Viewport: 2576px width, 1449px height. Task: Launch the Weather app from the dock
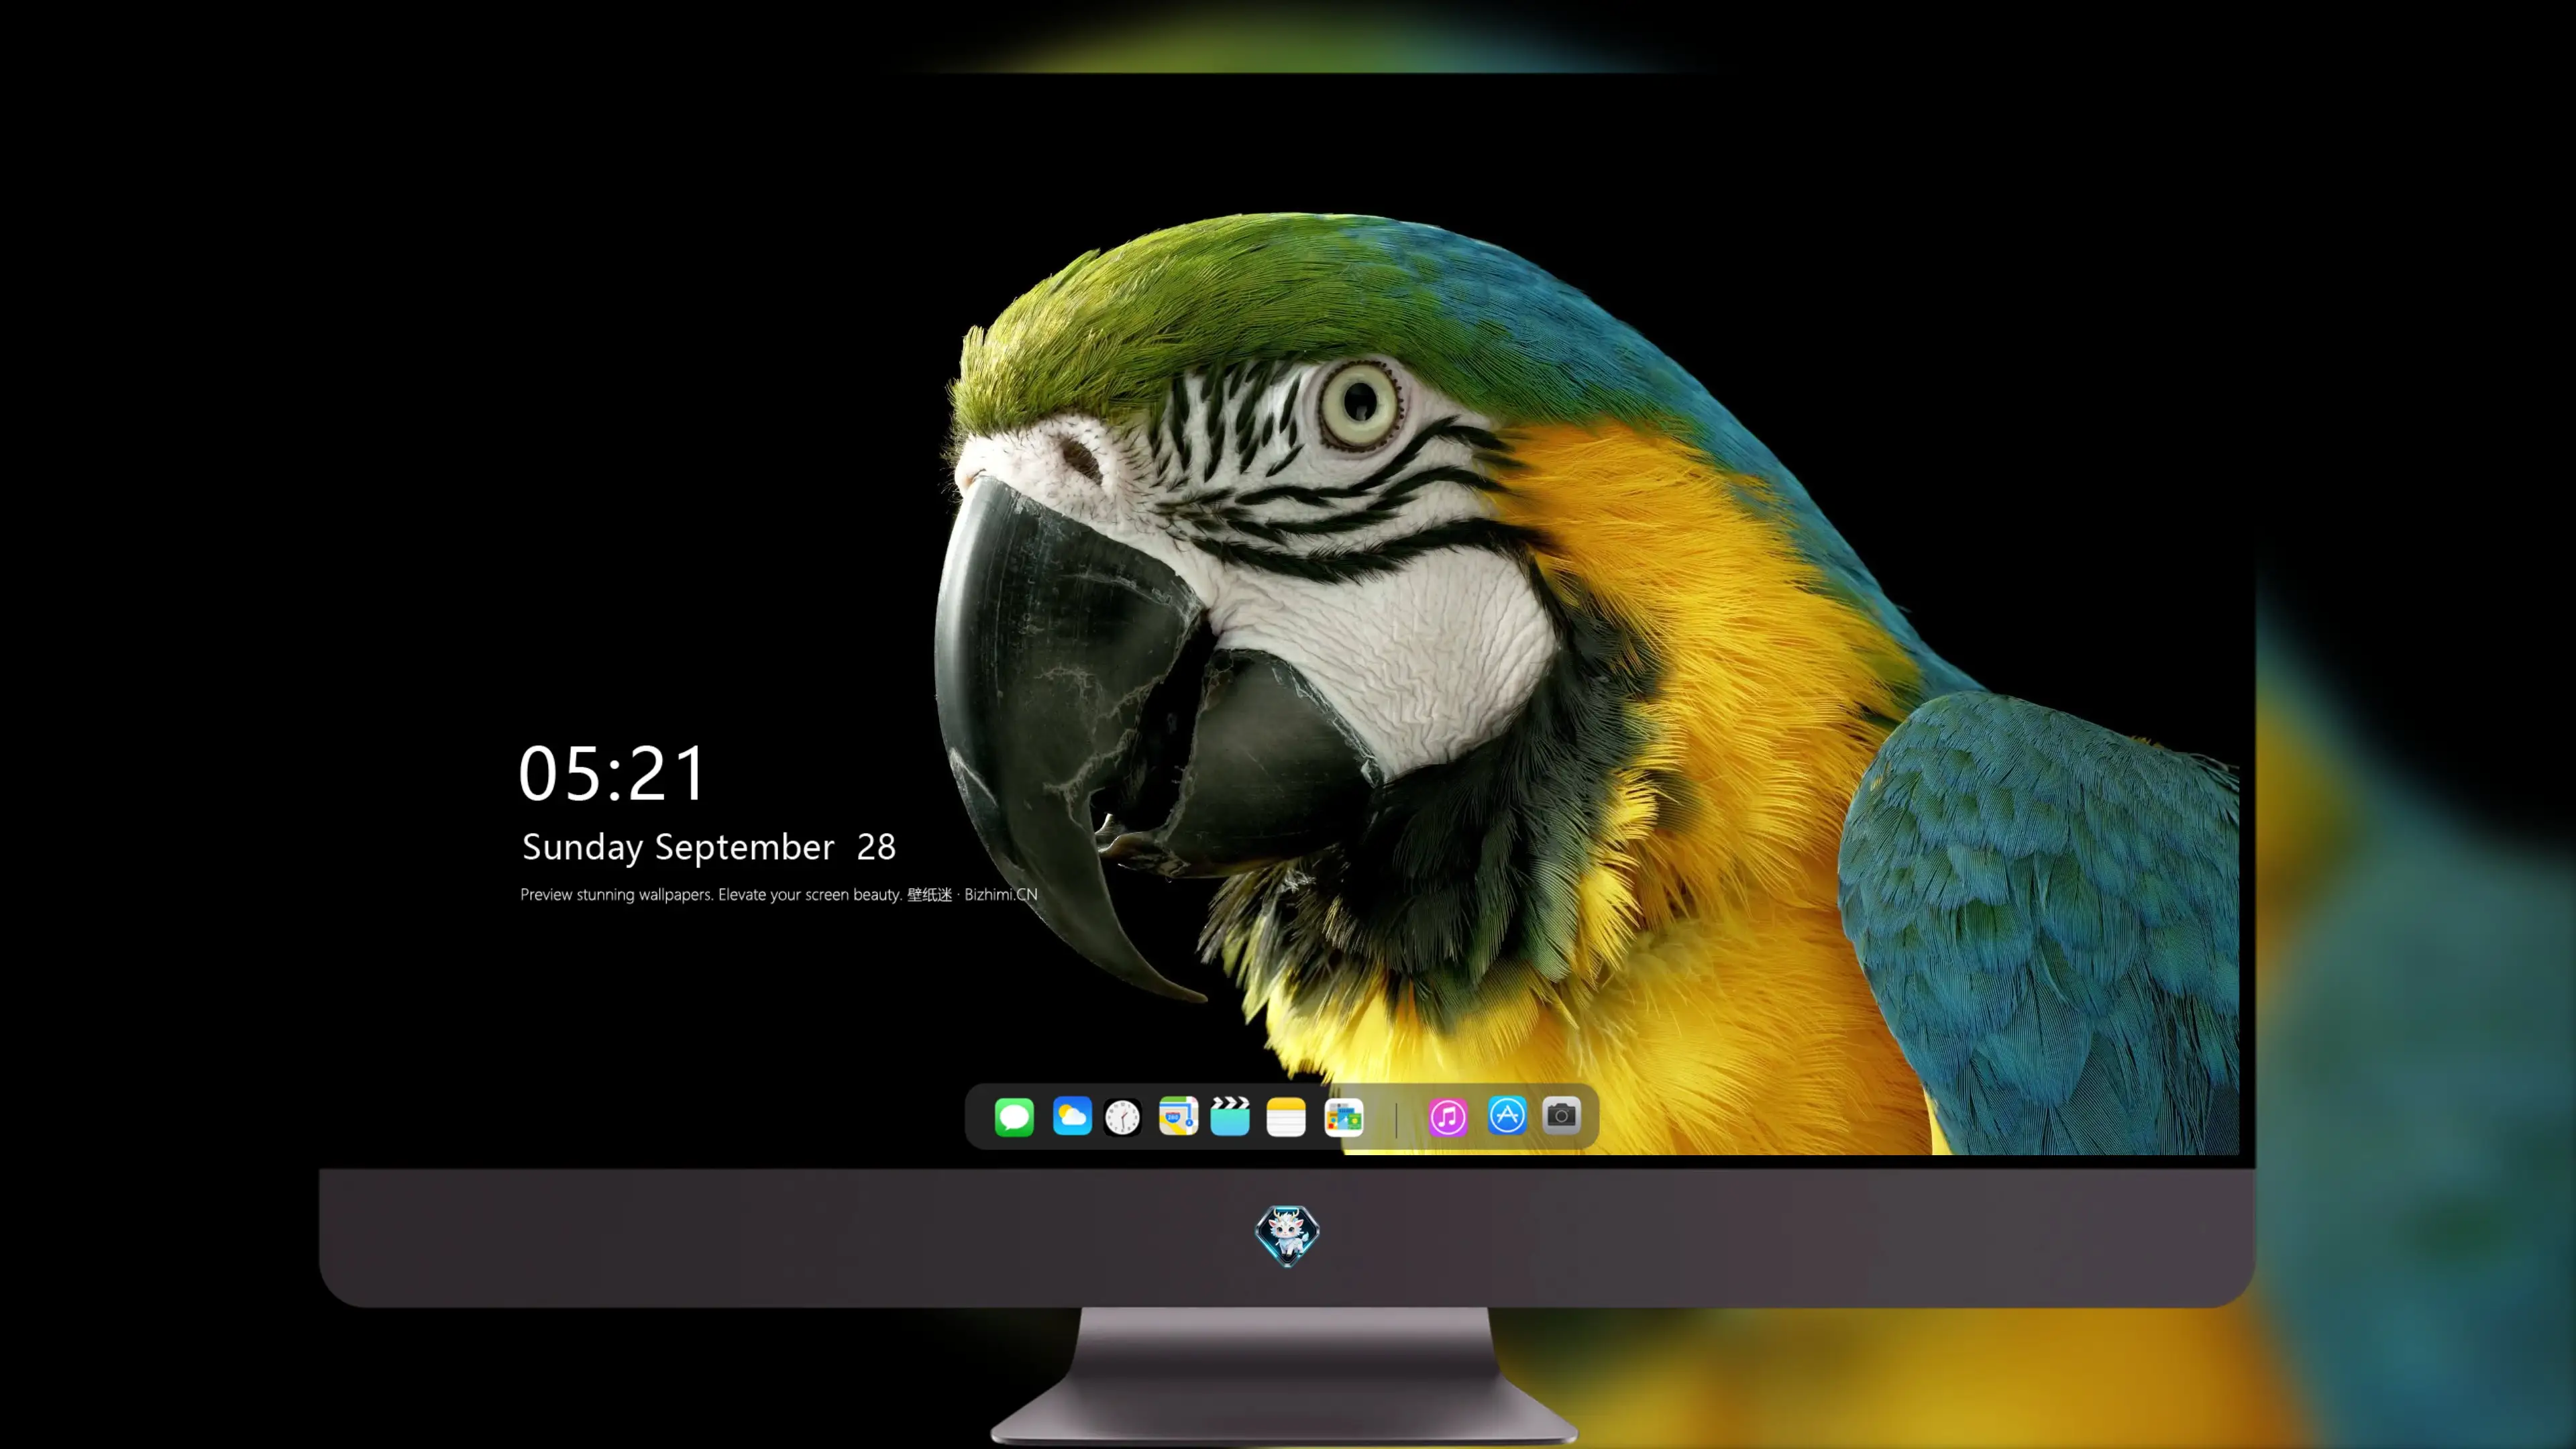tap(1072, 1116)
